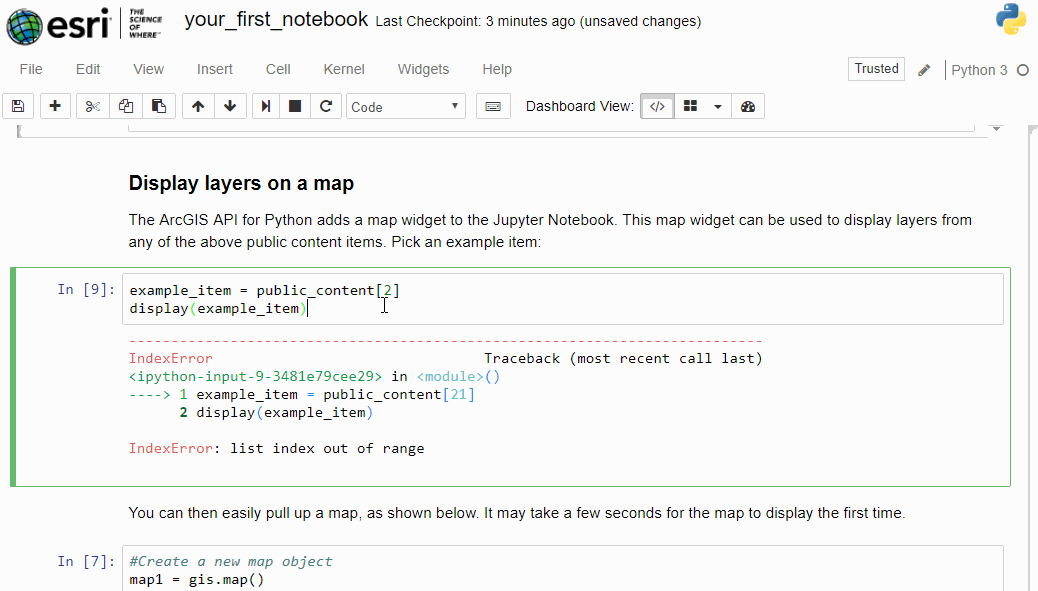Viewport: 1038px width, 591px height.
Task: Open Dashboard preview gauge icon
Action: pos(748,107)
